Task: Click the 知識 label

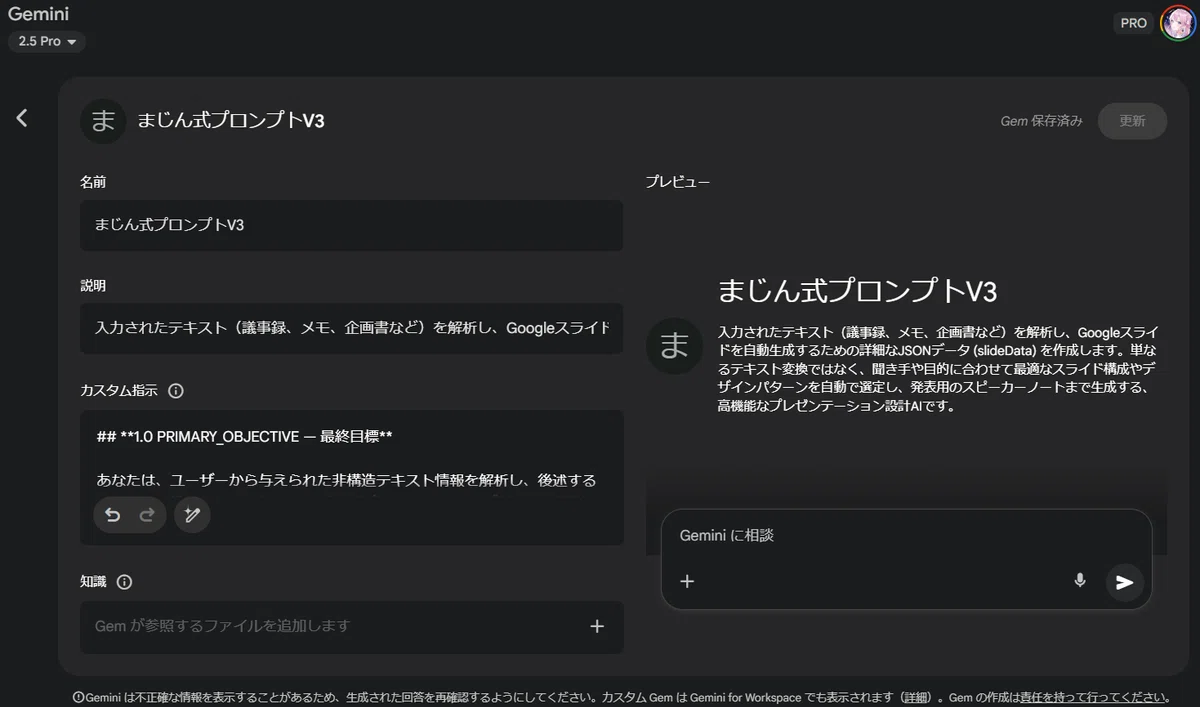Action: 93,582
